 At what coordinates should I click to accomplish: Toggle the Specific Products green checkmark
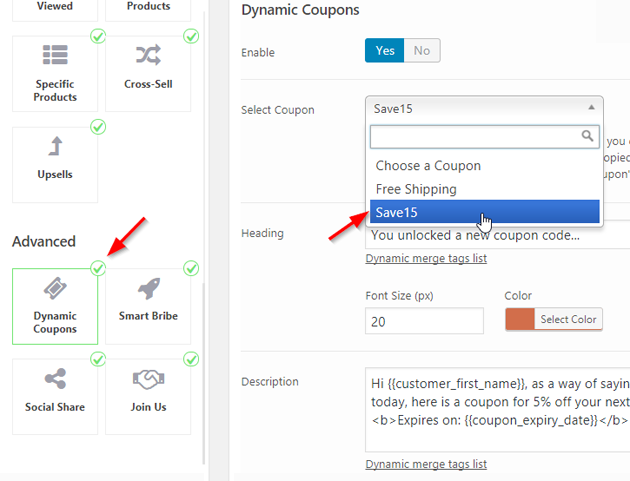[98, 36]
